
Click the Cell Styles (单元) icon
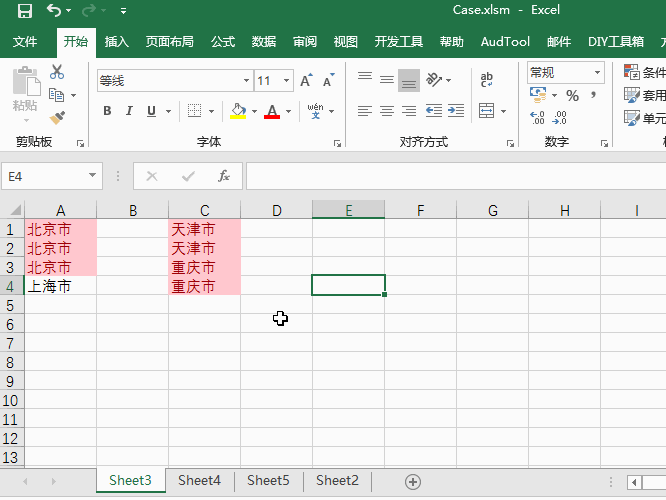[x=632, y=118]
